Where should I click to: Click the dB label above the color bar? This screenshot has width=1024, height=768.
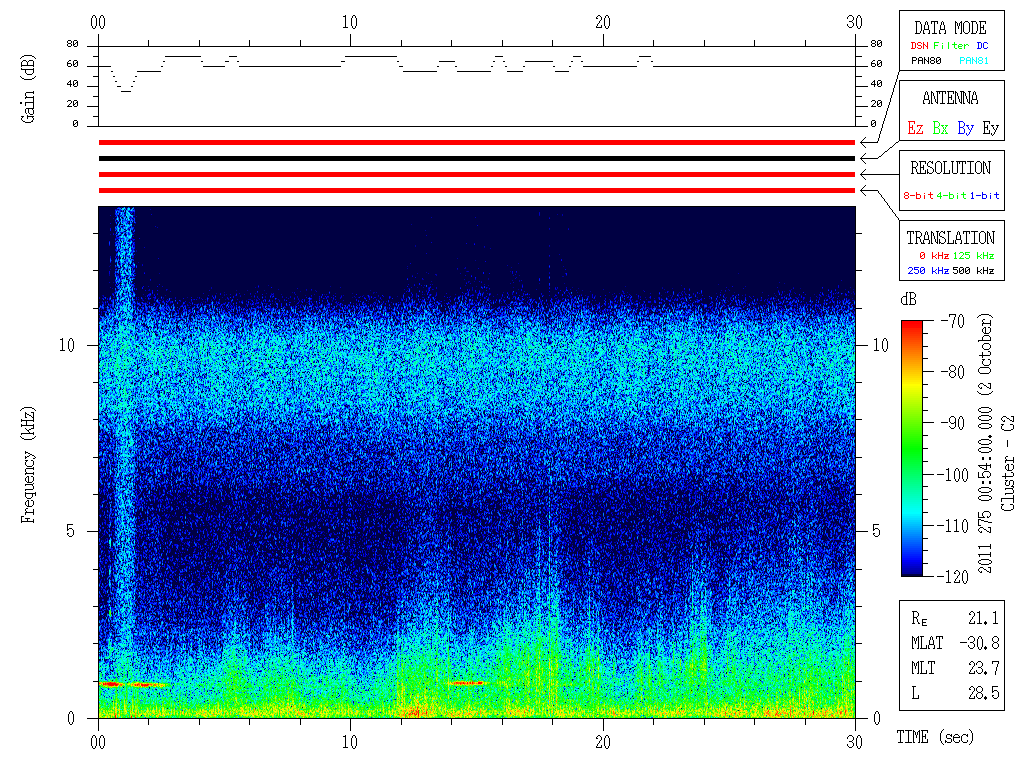tap(908, 299)
